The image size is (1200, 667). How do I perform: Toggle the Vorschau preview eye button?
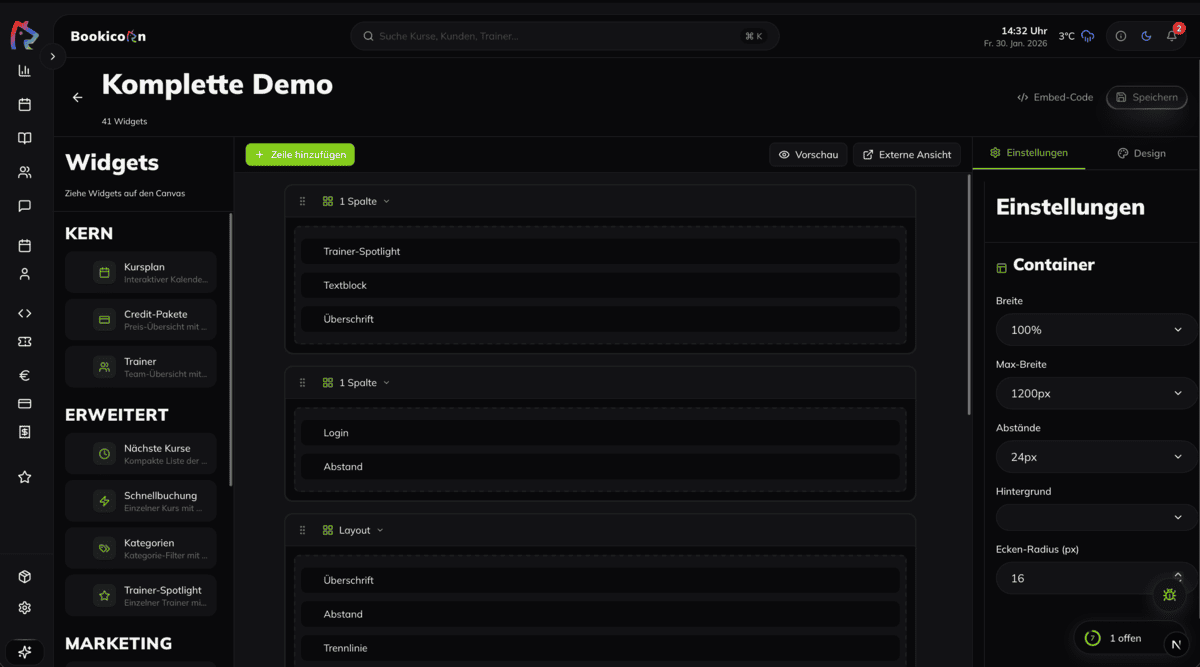pyautogui.click(x=808, y=155)
